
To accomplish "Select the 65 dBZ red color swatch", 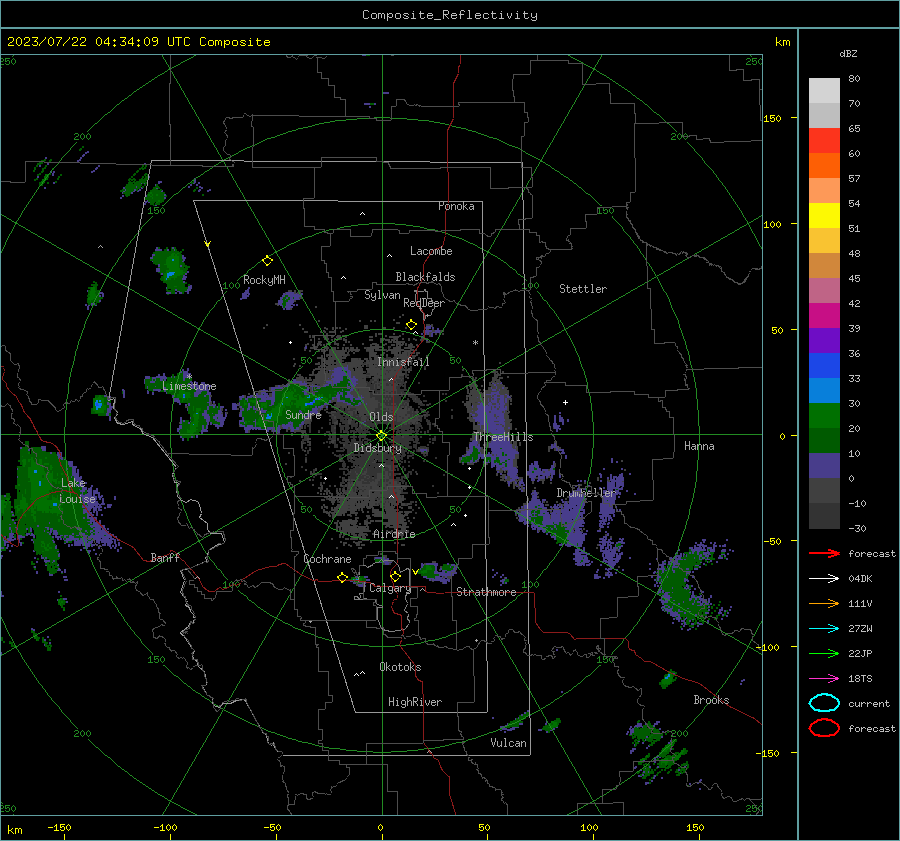I will (x=824, y=140).
